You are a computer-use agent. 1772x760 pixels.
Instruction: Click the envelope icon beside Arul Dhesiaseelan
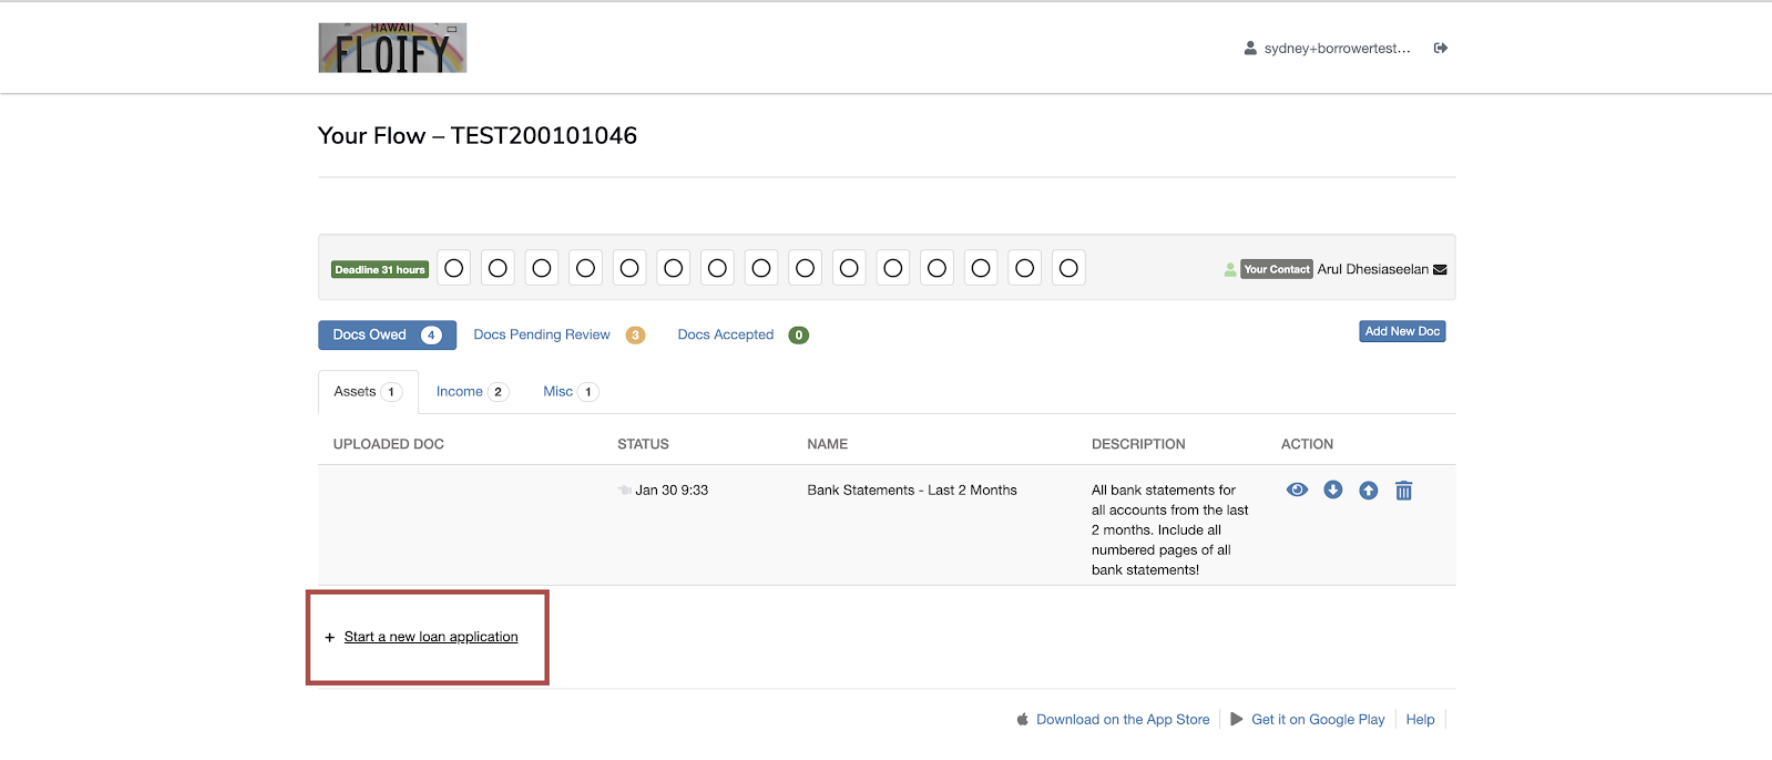1440,270
